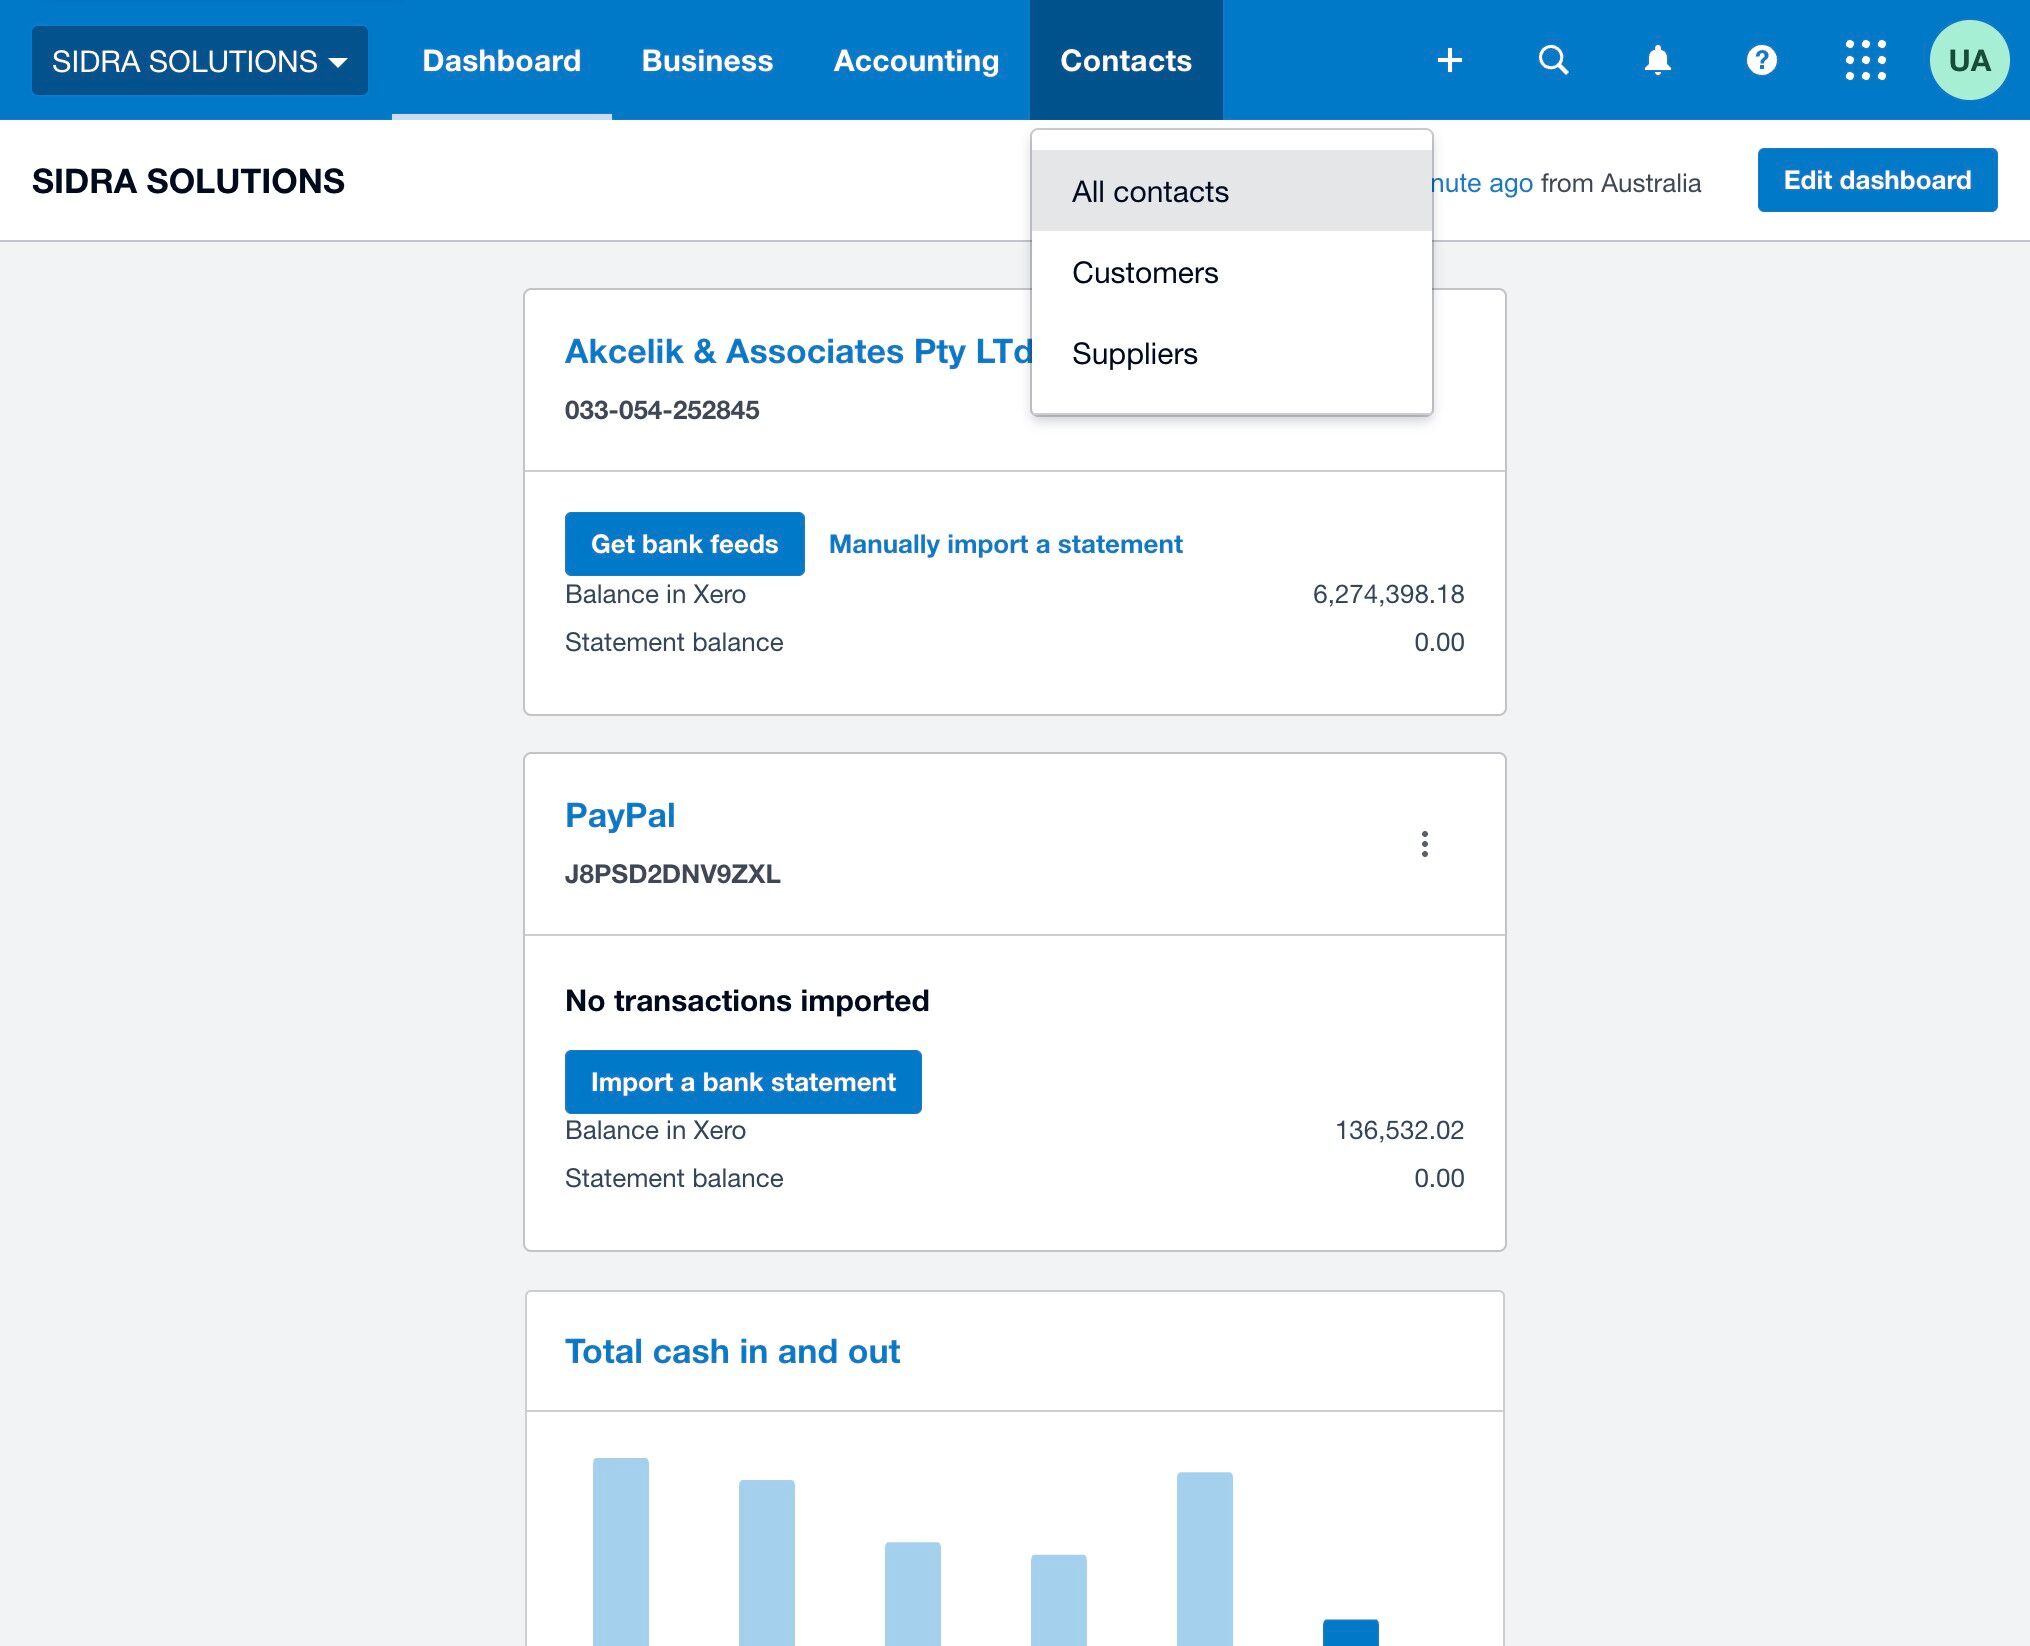Choose Customers in Contacts menu

[1145, 272]
